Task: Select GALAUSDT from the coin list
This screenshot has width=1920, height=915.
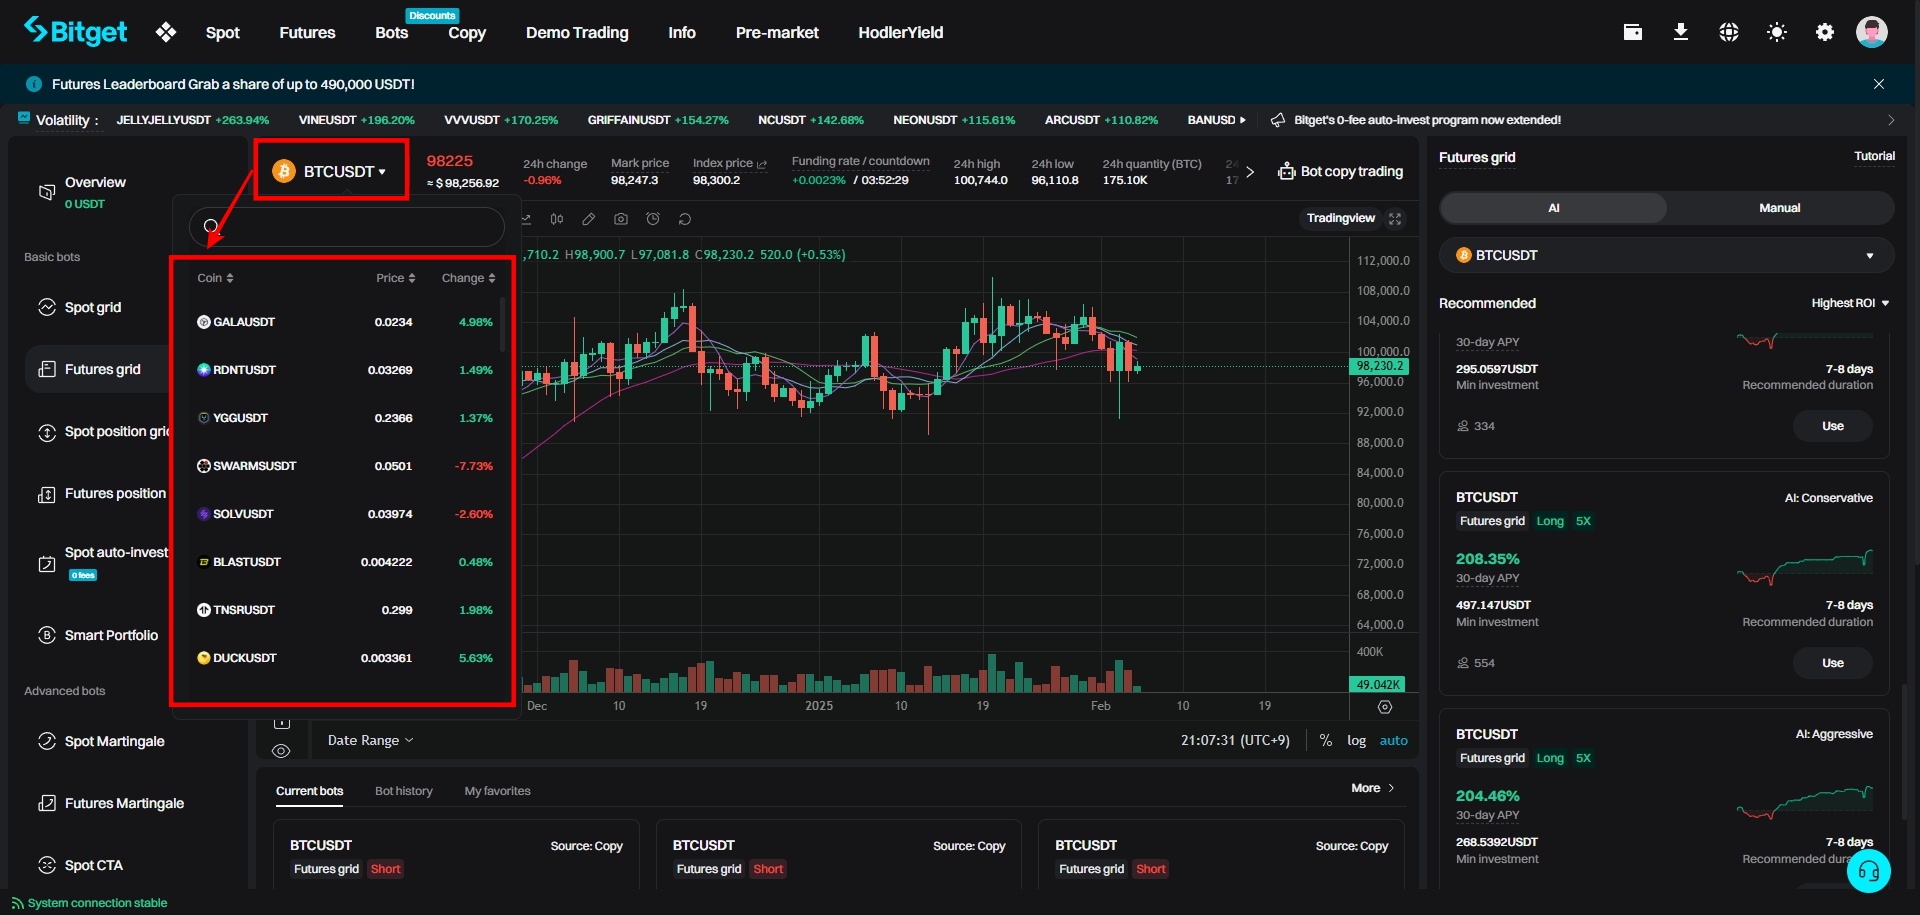Action: pos(345,322)
